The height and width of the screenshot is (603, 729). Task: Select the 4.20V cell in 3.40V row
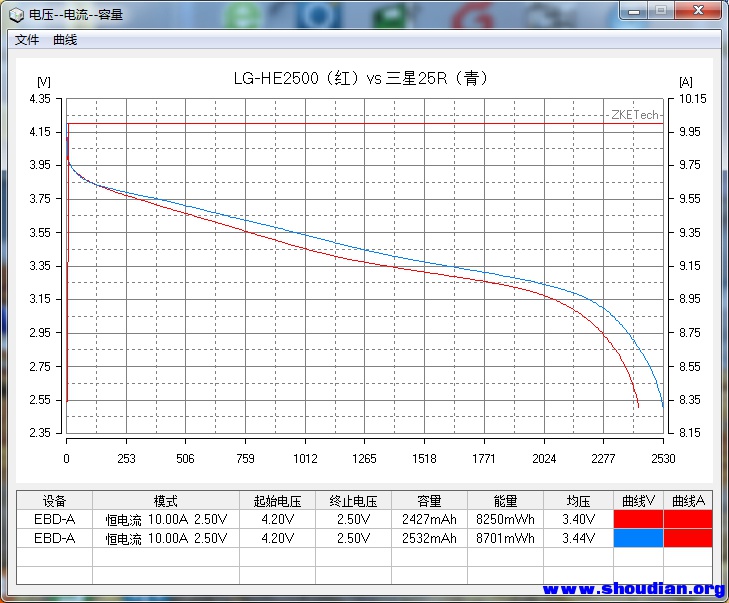277,519
